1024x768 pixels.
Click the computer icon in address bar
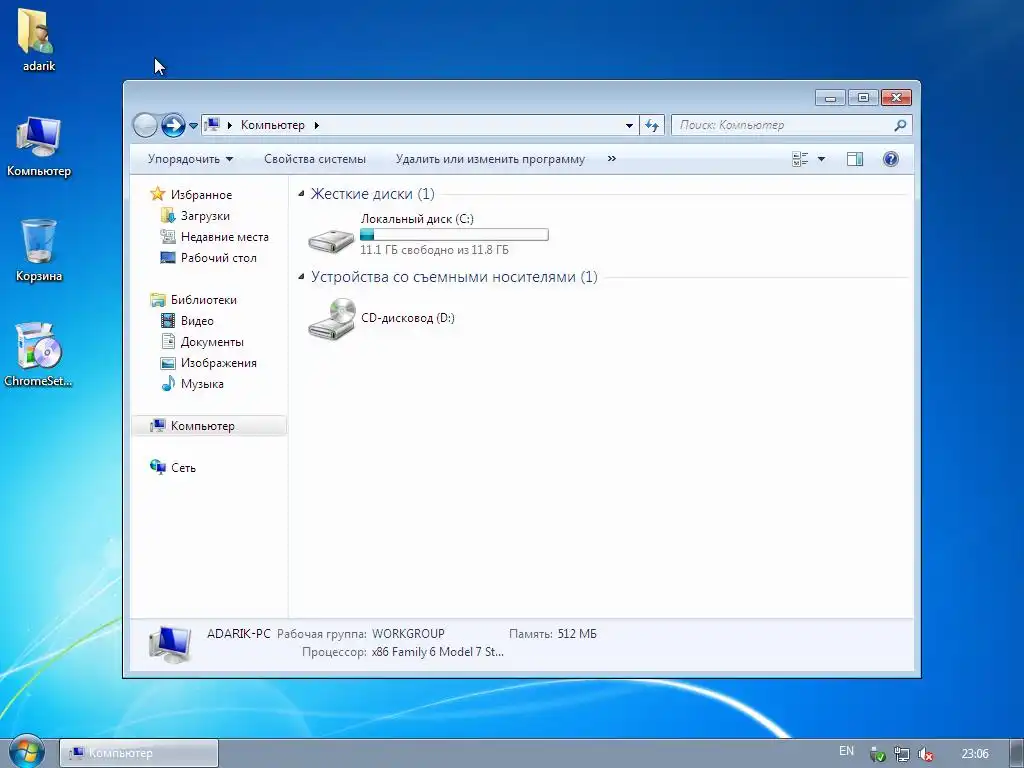(212, 124)
